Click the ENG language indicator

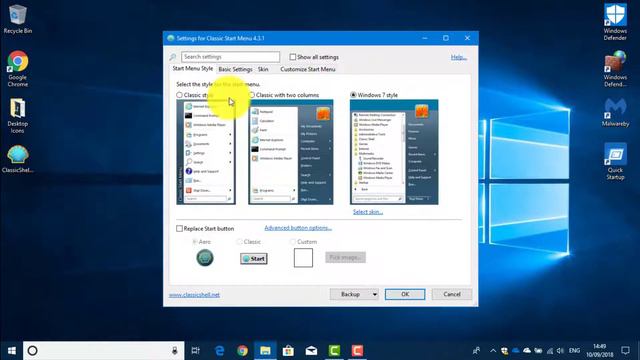[574, 351]
